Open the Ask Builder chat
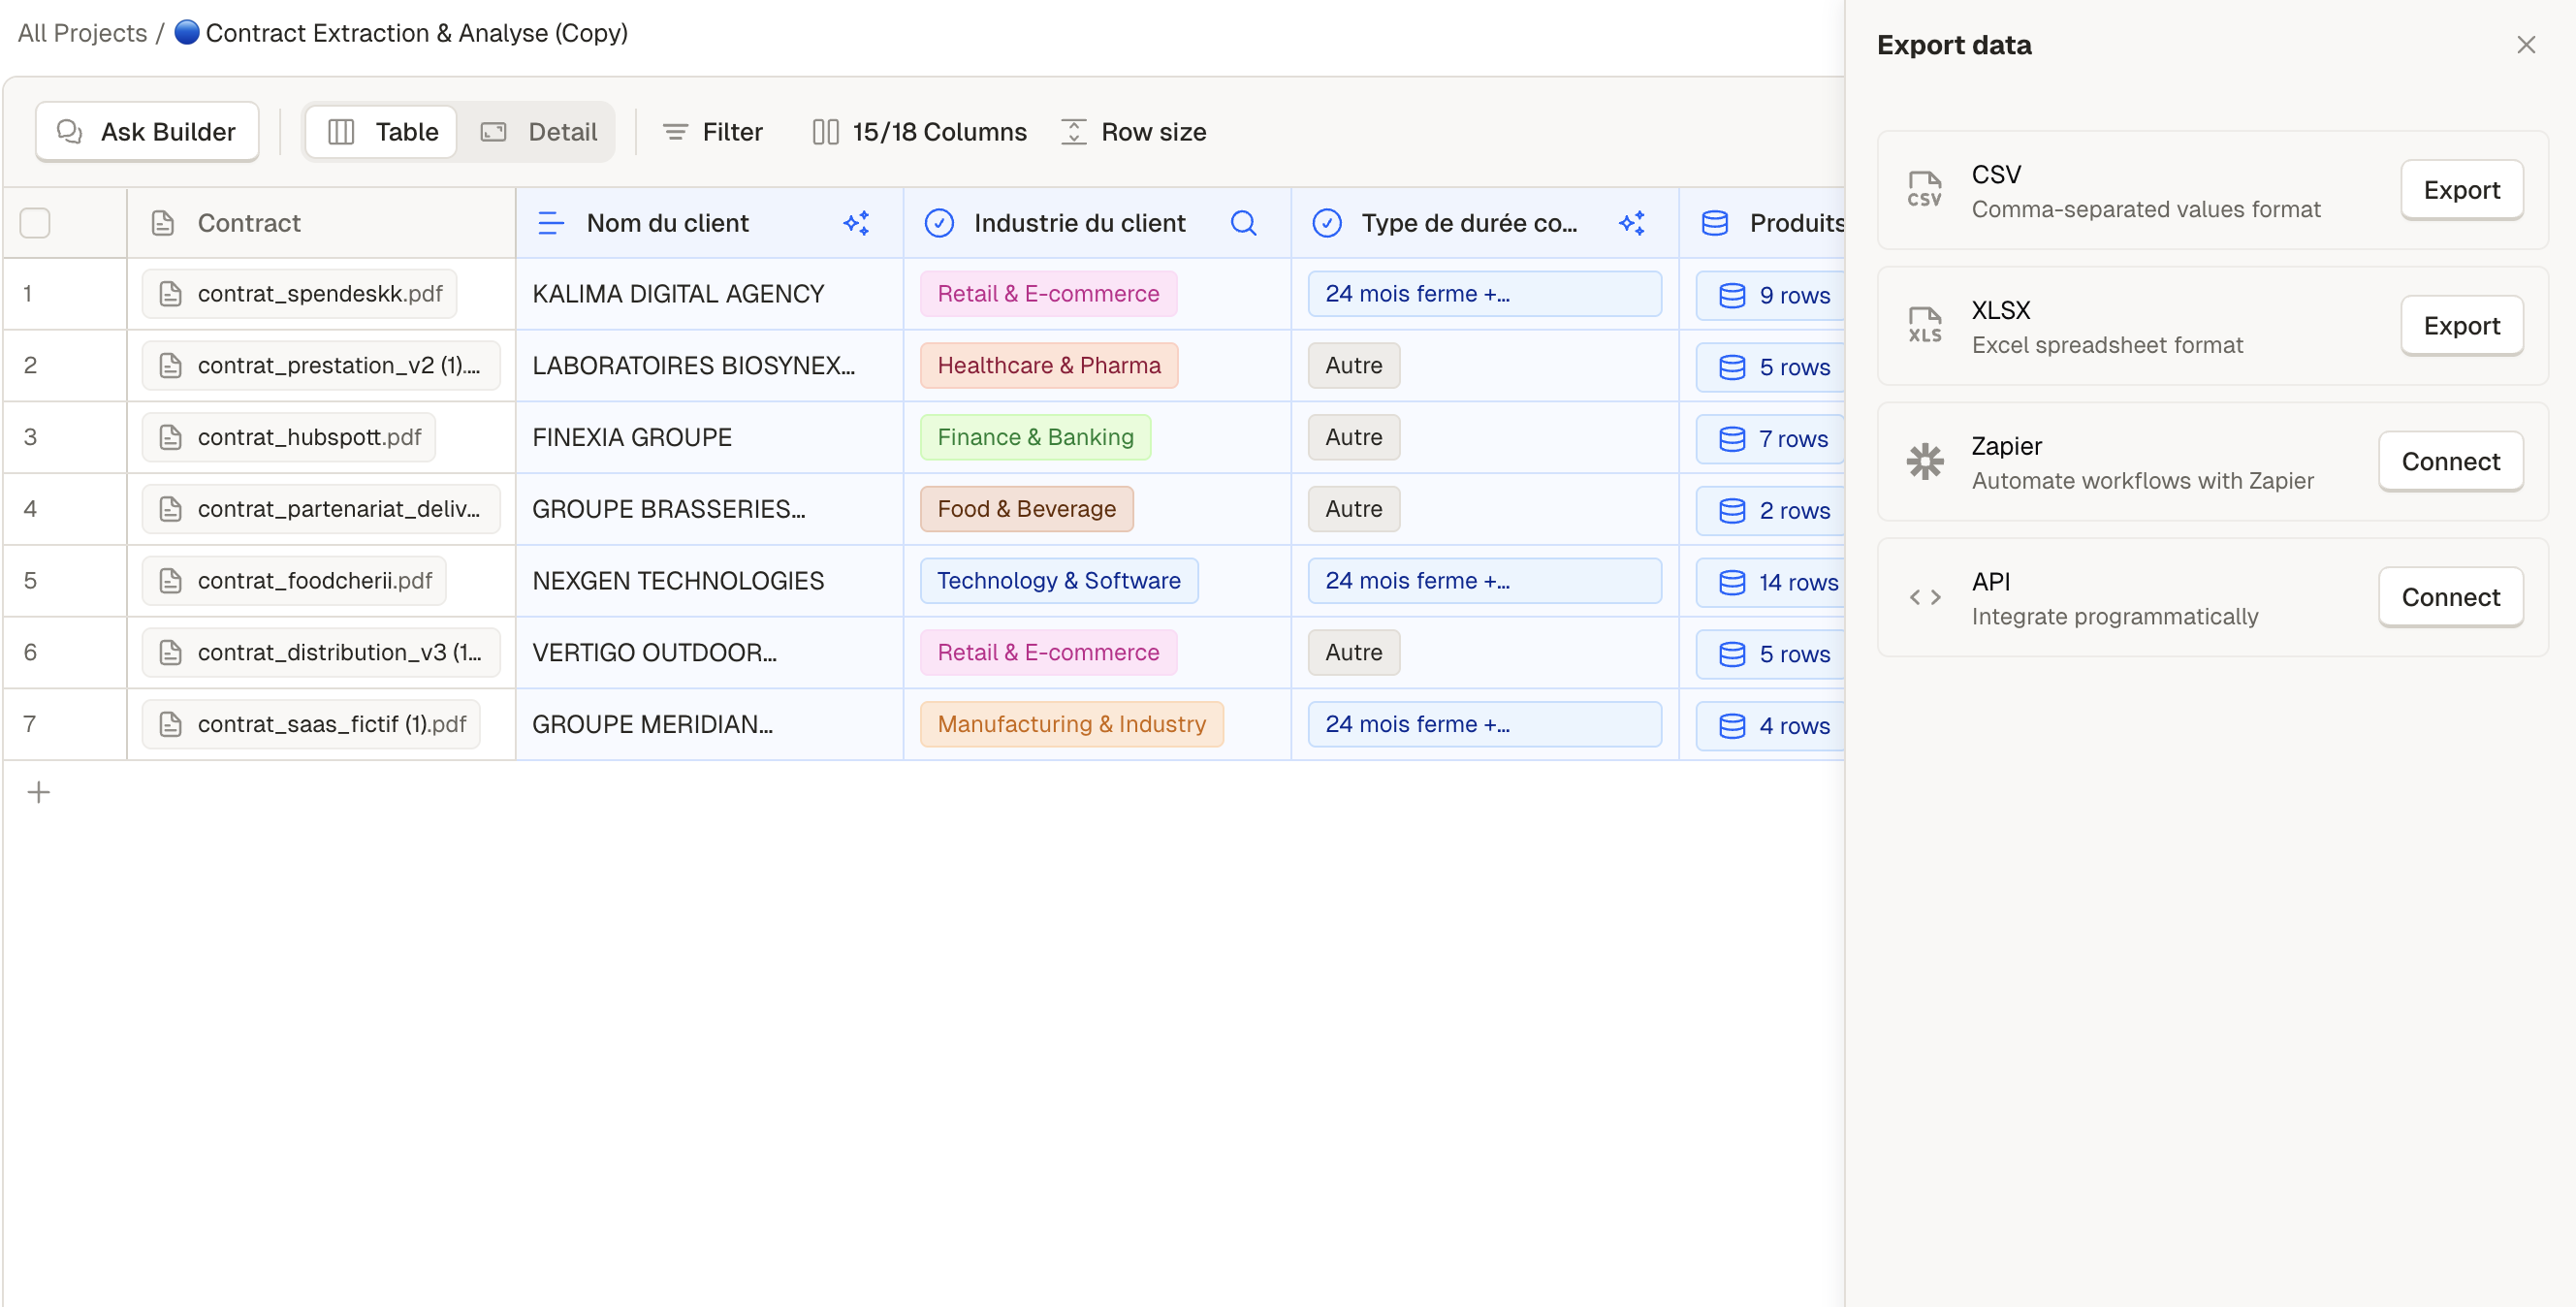The width and height of the screenshot is (2576, 1307). pyautogui.click(x=147, y=132)
